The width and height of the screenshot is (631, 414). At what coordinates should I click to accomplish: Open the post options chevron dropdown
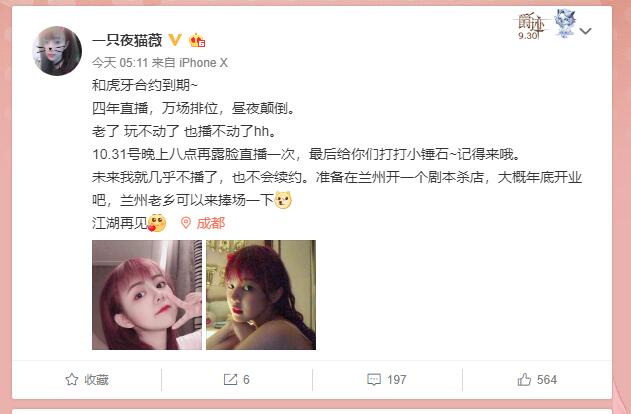pos(586,31)
